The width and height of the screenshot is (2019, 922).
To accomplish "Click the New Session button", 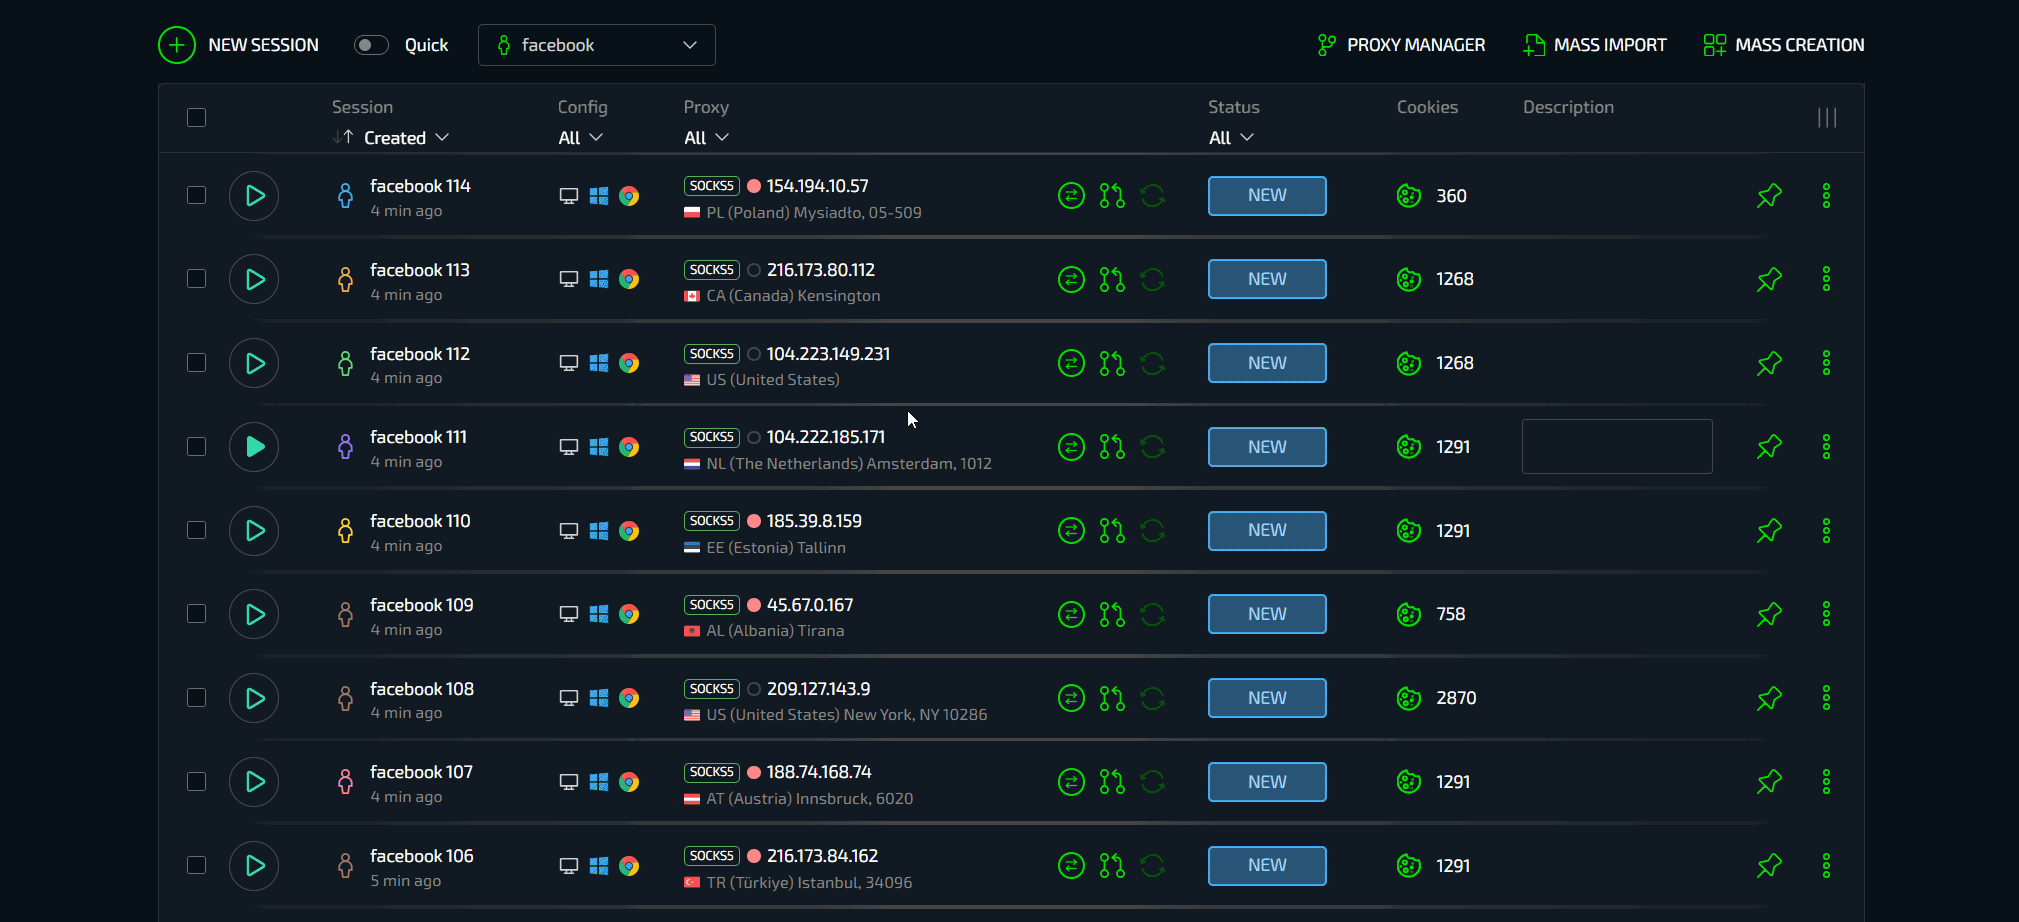I will [x=239, y=45].
